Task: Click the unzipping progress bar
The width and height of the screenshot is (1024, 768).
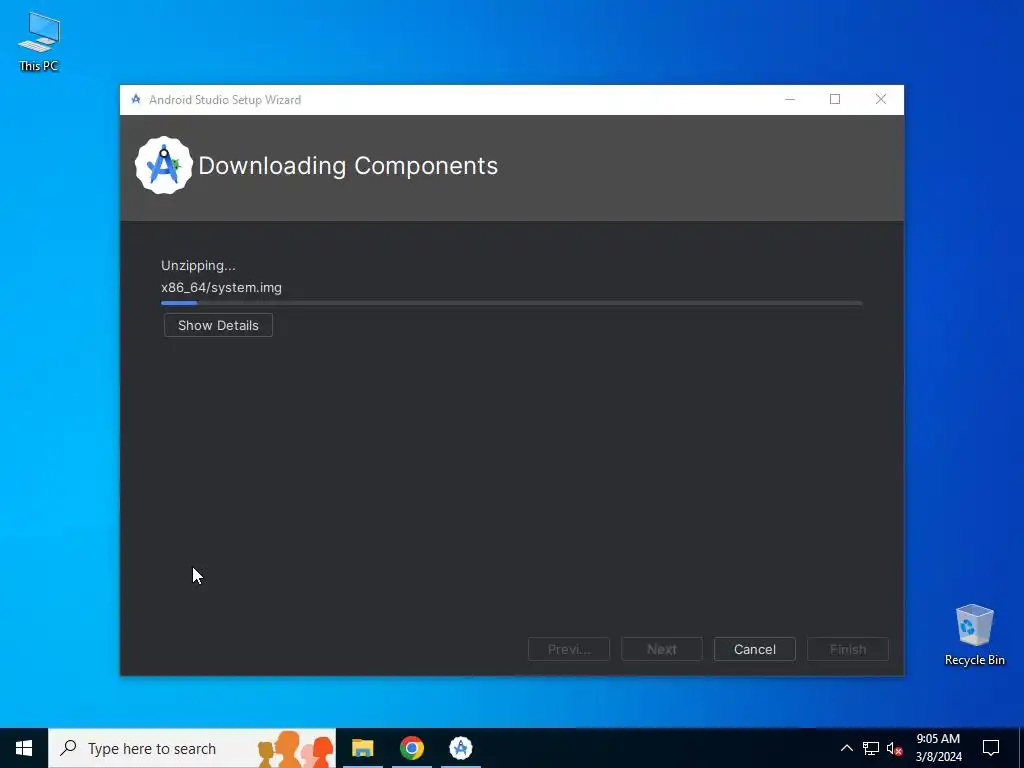Action: click(511, 303)
